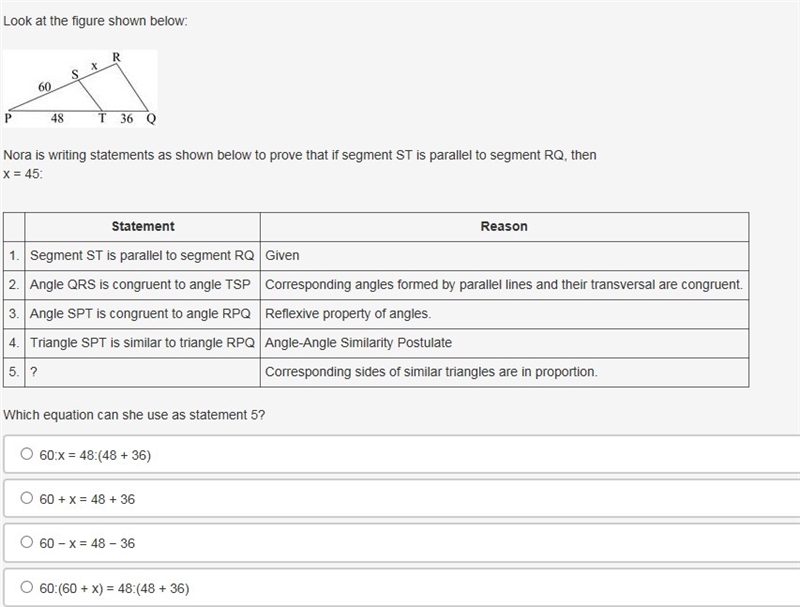This screenshot has width=800, height=607.
Task: Select radio for 60:(60 + x) = 48:(48 + 36)
Action: (x=27, y=587)
